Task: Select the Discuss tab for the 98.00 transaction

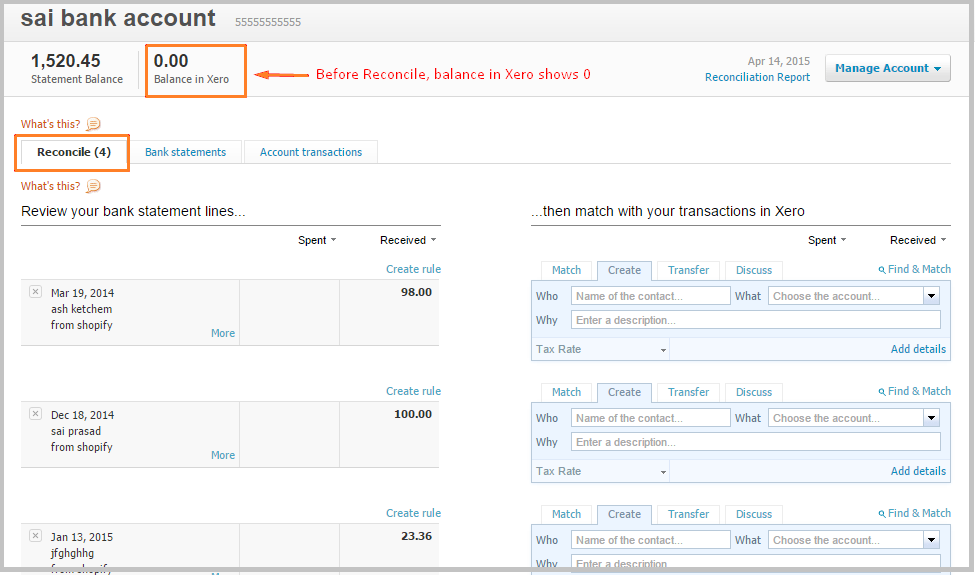Action: coord(754,270)
